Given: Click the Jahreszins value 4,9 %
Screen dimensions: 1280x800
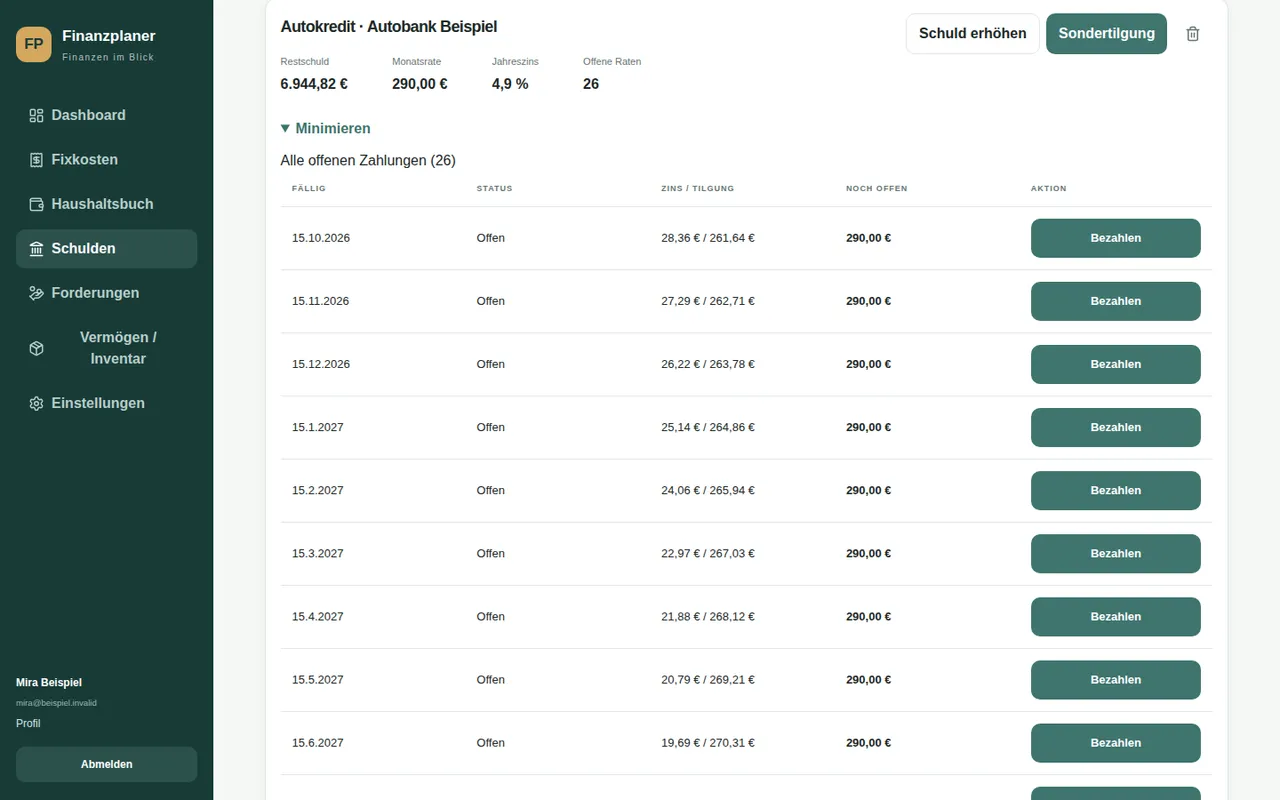Looking at the screenshot, I should click(510, 84).
